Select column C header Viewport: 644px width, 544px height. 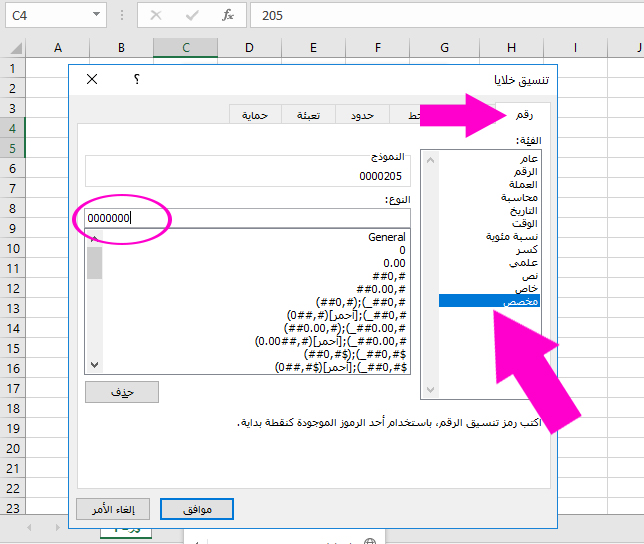click(x=186, y=48)
